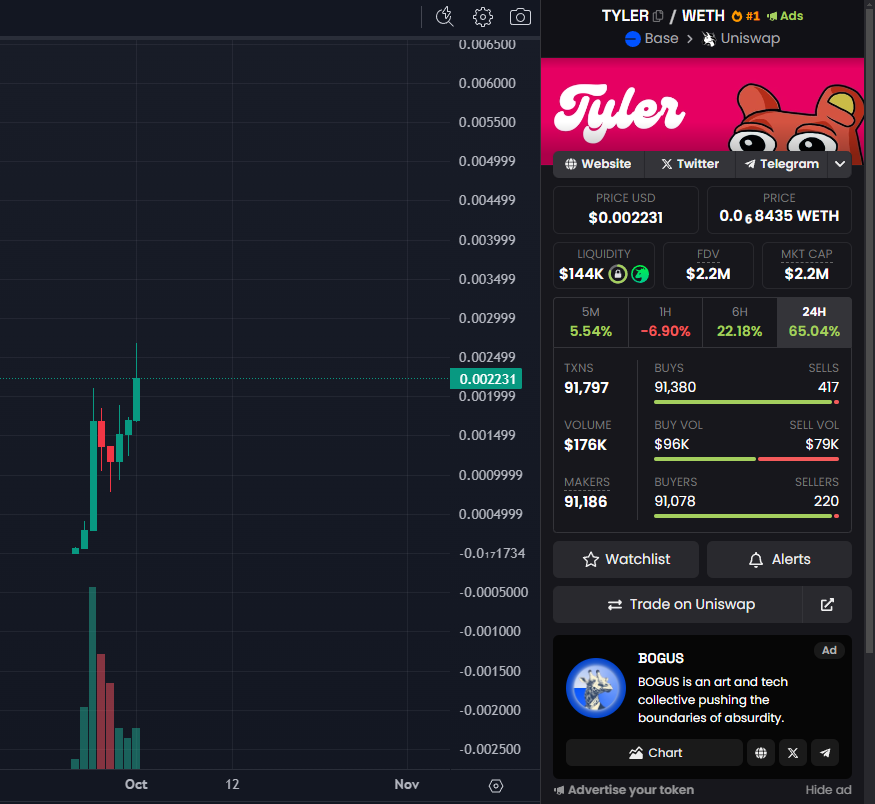Click the current price label 0.002231 on axis
This screenshot has width=875, height=804.
(486, 379)
